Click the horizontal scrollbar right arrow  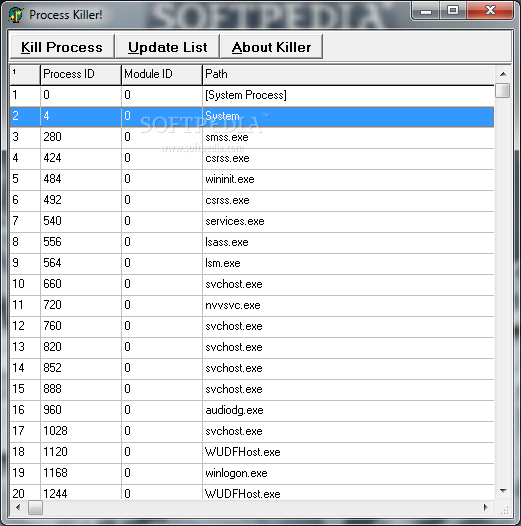[x=485, y=507]
